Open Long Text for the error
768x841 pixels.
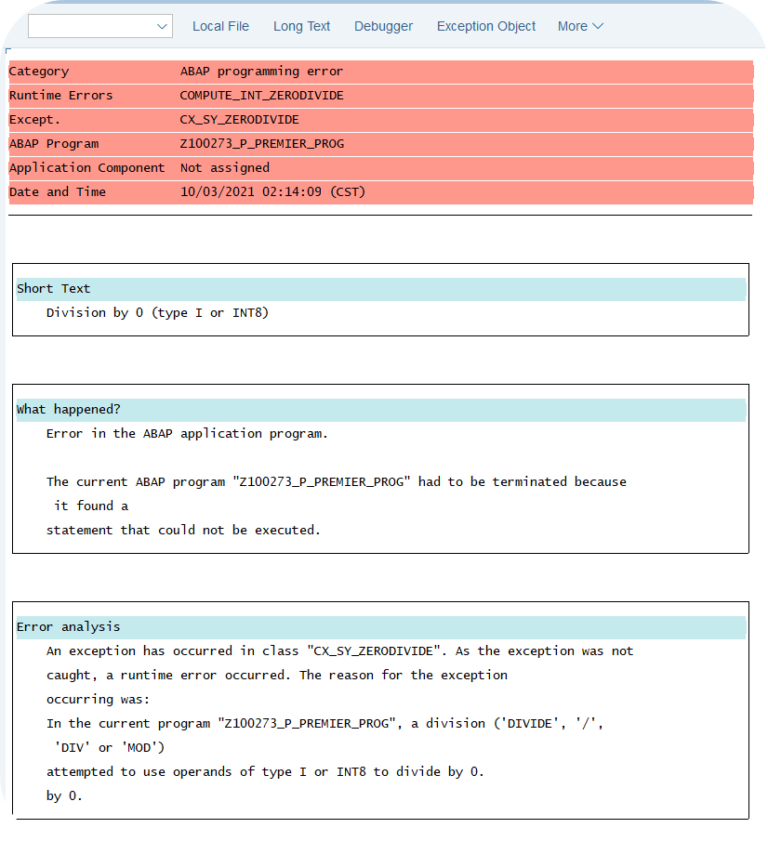coord(301,26)
